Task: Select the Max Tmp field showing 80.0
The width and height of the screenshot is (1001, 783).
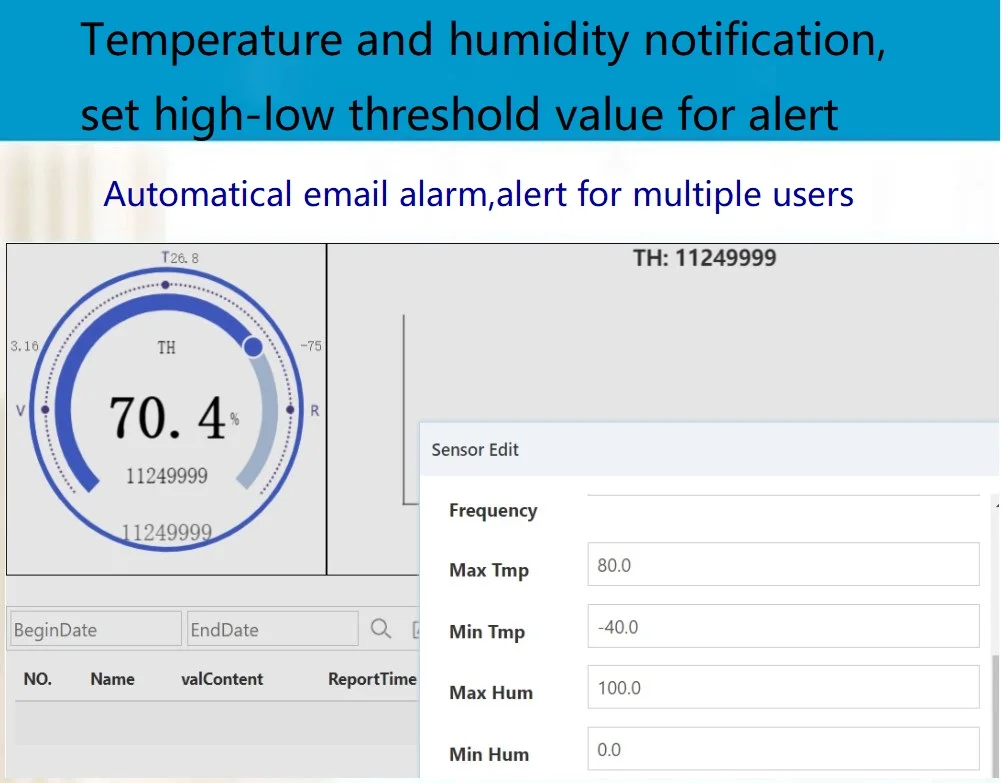Action: point(782,565)
